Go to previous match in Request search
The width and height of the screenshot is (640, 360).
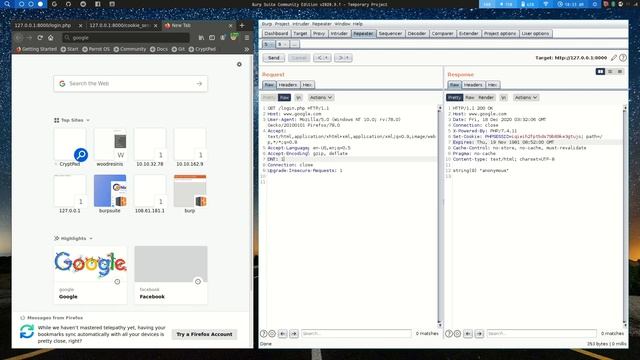pyautogui.click(x=283, y=334)
